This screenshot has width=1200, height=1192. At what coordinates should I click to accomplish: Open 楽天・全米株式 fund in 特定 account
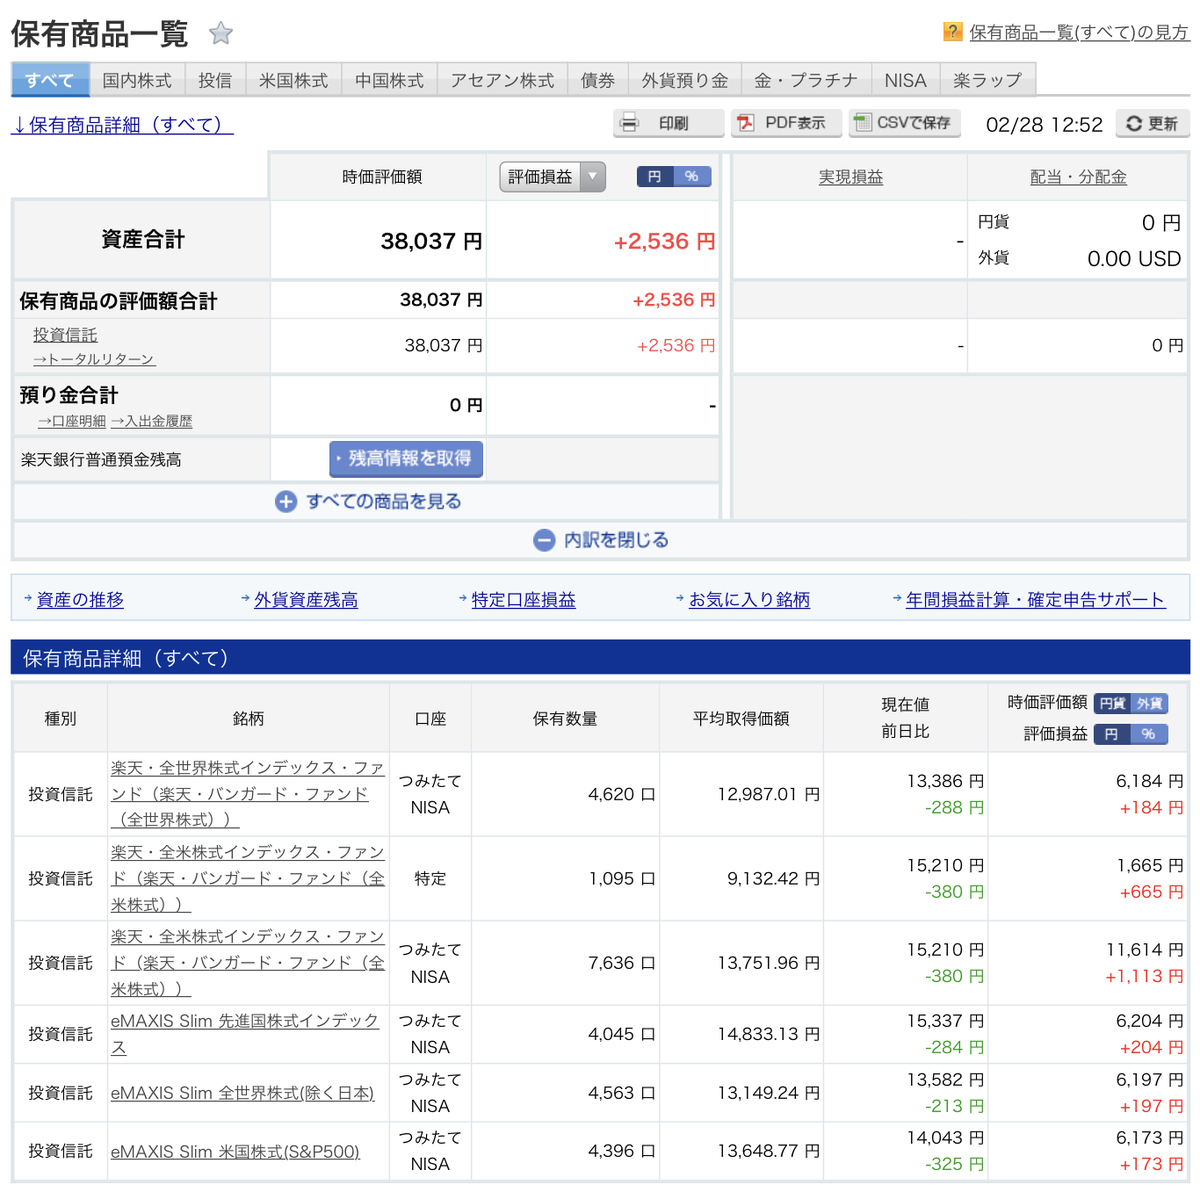click(x=247, y=878)
